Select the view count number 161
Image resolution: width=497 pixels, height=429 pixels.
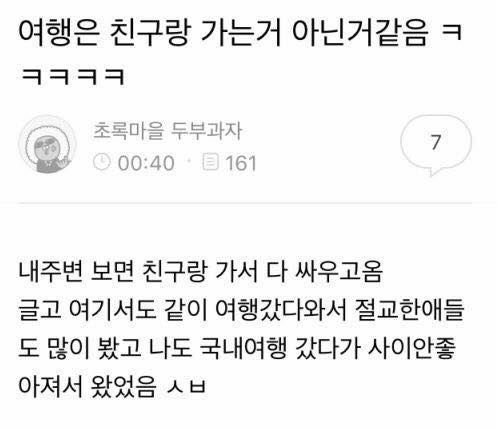click(x=241, y=163)
